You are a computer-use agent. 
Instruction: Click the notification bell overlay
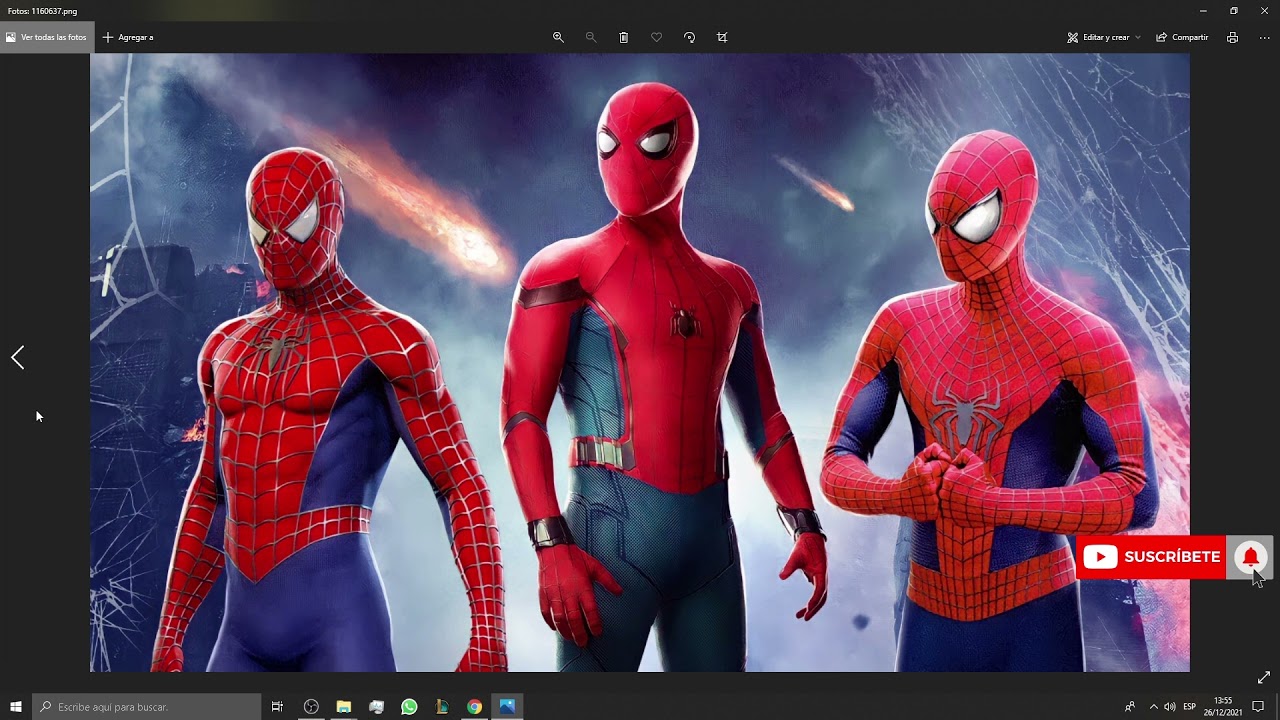pos(1250,557)
